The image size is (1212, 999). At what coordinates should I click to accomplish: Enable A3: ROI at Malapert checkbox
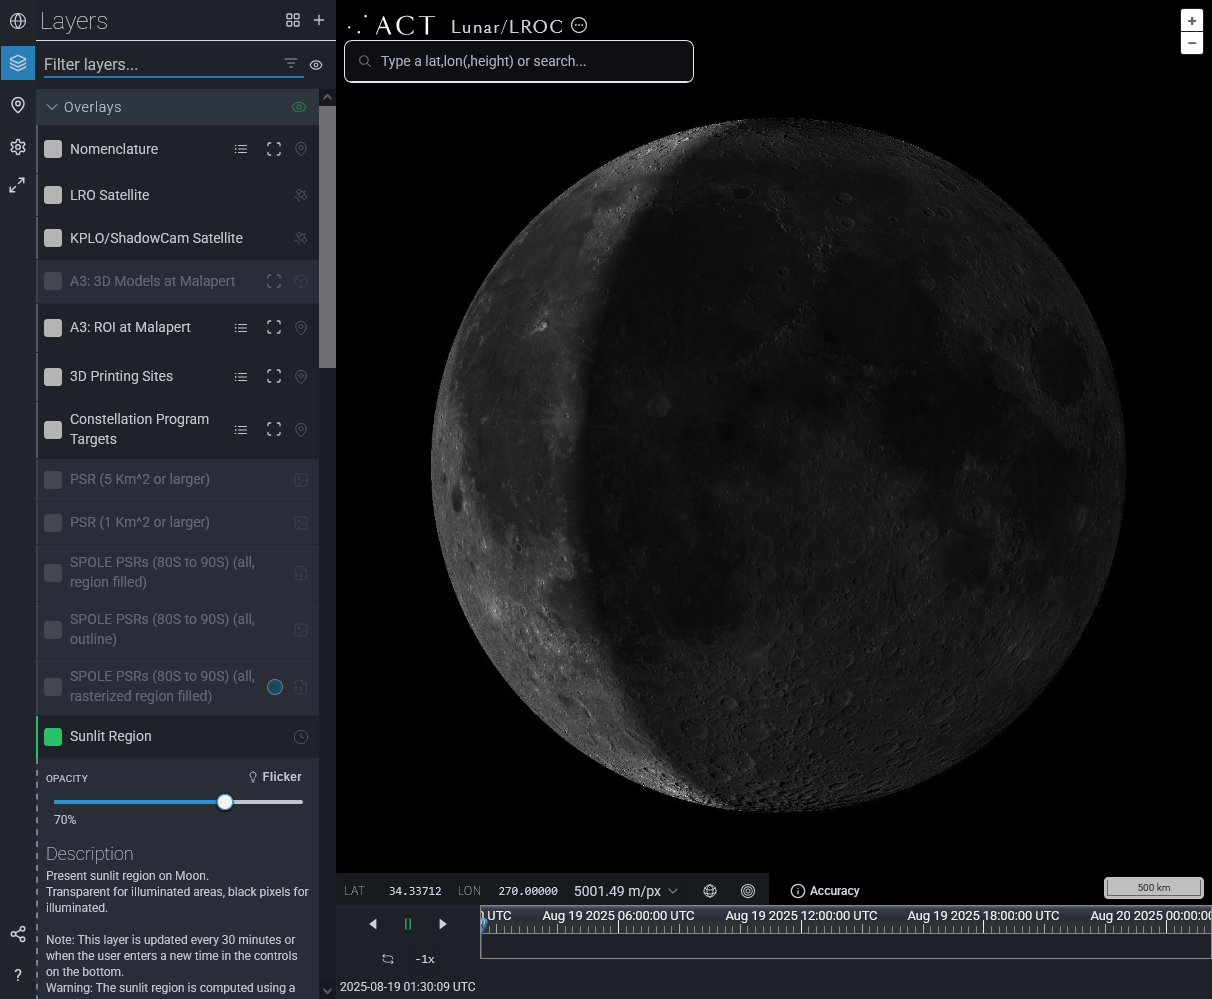(x=53, y=327)
